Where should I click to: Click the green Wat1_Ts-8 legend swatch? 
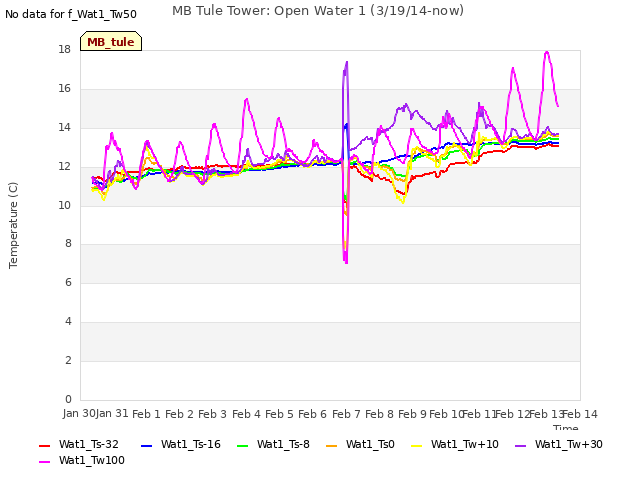click(x=242, y=446)
